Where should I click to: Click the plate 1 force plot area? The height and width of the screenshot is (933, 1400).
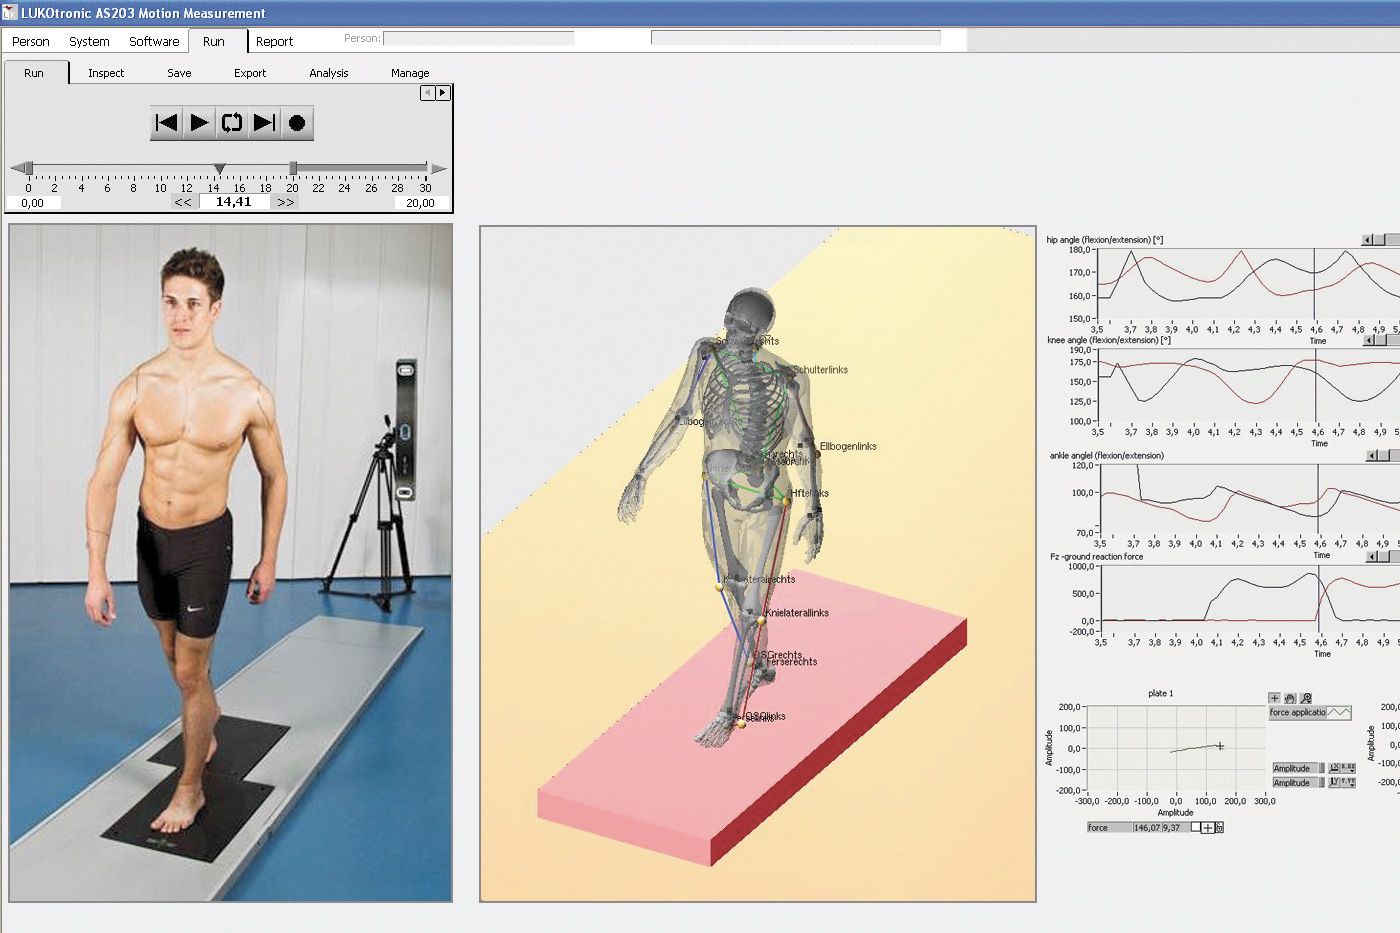(x=1177, y=748)
